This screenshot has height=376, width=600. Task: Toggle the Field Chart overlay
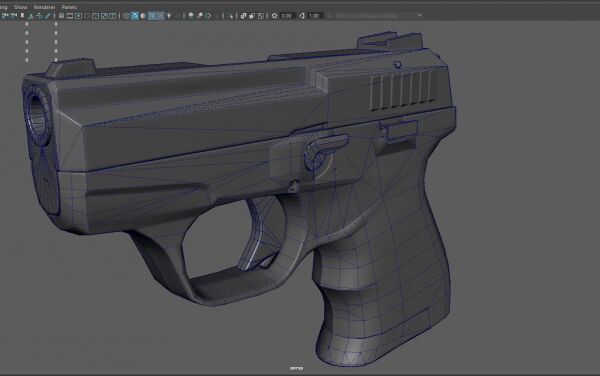coord(95,16)
